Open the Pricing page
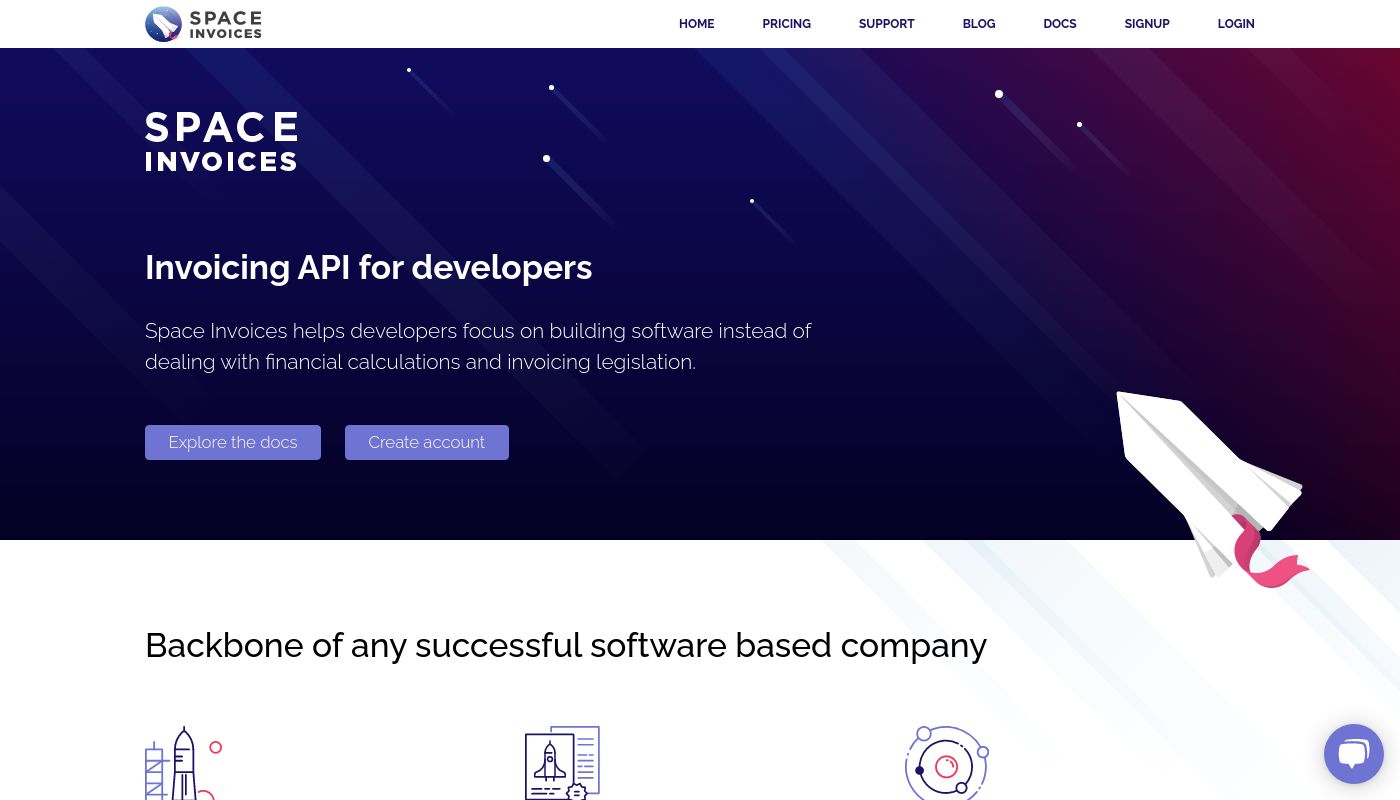The height and width of the screenshot is (800, 1400). click(786, 24)
